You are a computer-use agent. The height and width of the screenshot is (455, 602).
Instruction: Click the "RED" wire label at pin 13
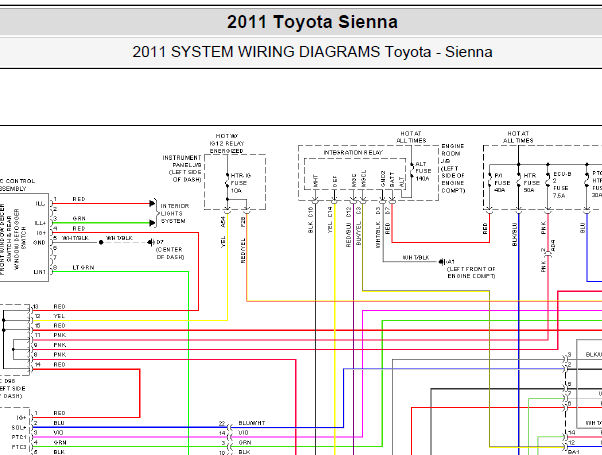coord(60,306)
